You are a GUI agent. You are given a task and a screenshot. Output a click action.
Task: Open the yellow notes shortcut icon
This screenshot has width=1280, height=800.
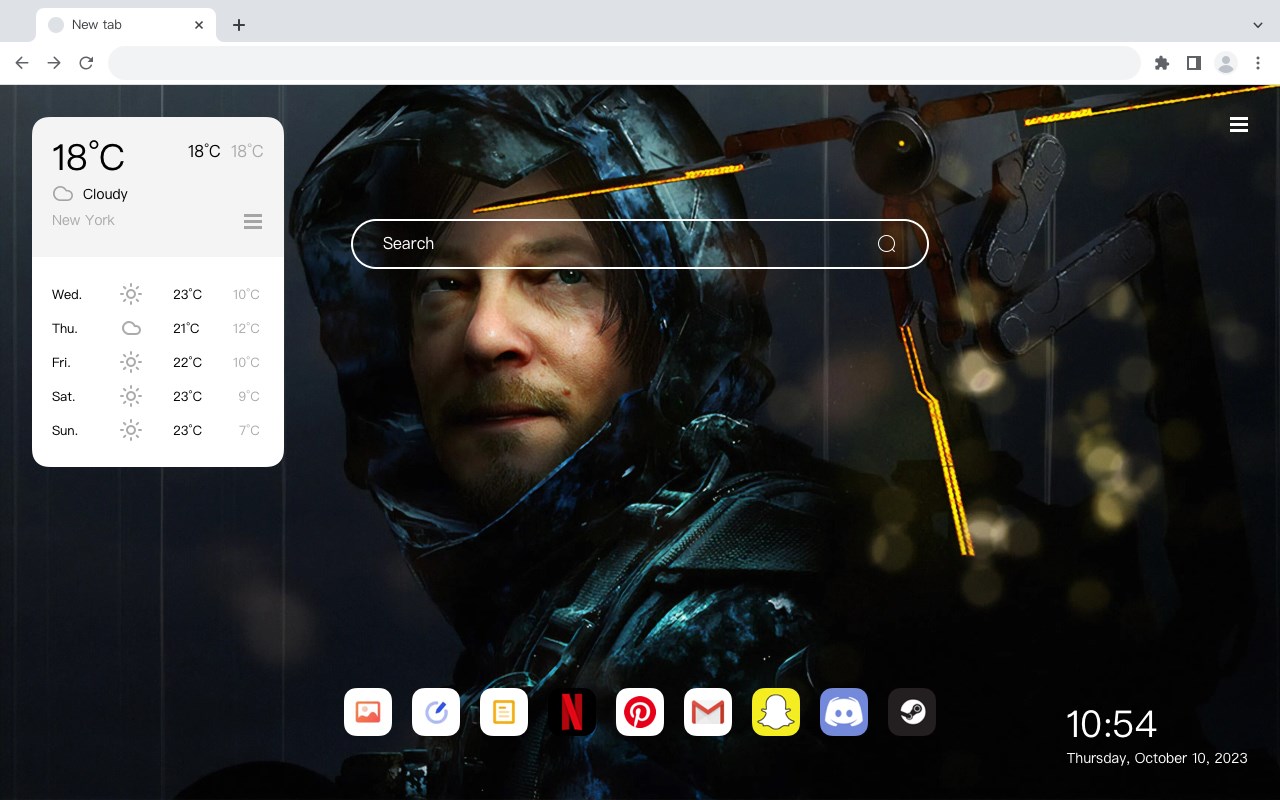point(504,712)
